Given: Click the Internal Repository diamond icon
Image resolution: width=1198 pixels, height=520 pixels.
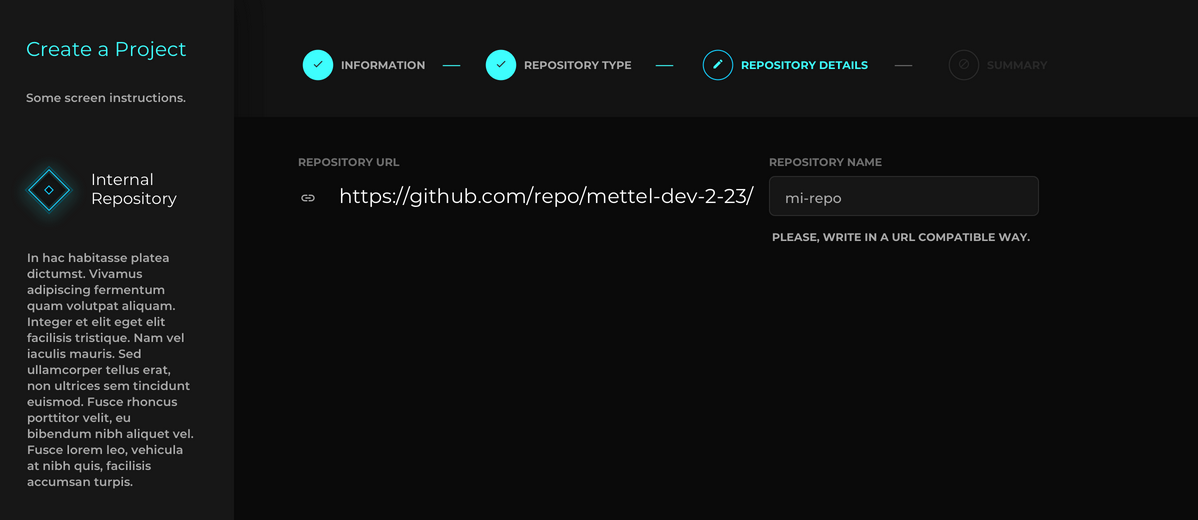Looking at the screenshot, I should pos(49,189).
